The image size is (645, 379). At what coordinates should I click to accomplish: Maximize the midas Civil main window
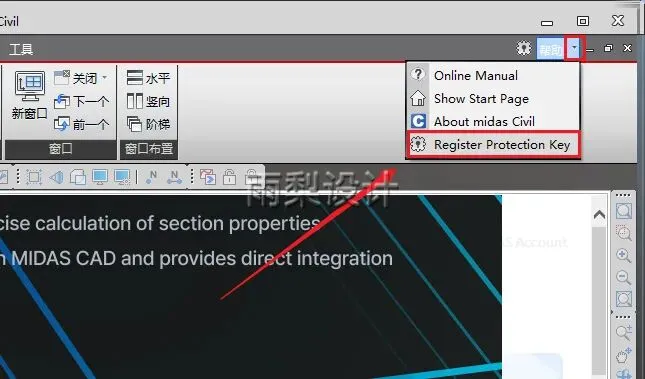click(x=582, y=21)
